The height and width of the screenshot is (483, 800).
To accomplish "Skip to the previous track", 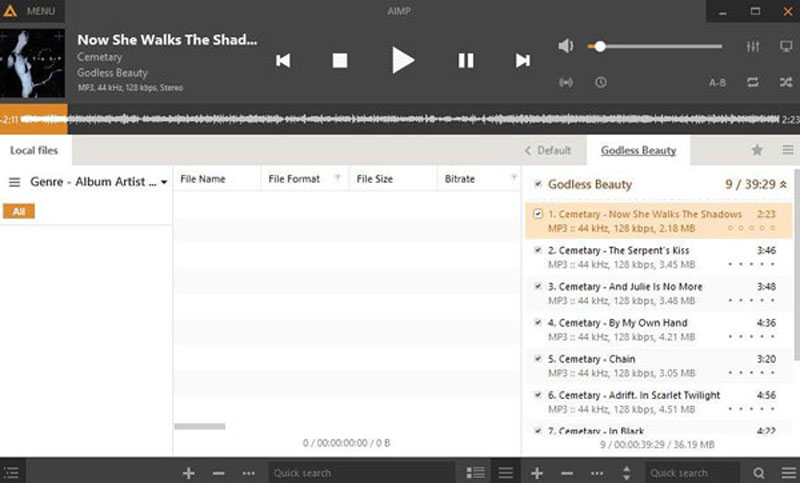I will click(x=283, y=61).
